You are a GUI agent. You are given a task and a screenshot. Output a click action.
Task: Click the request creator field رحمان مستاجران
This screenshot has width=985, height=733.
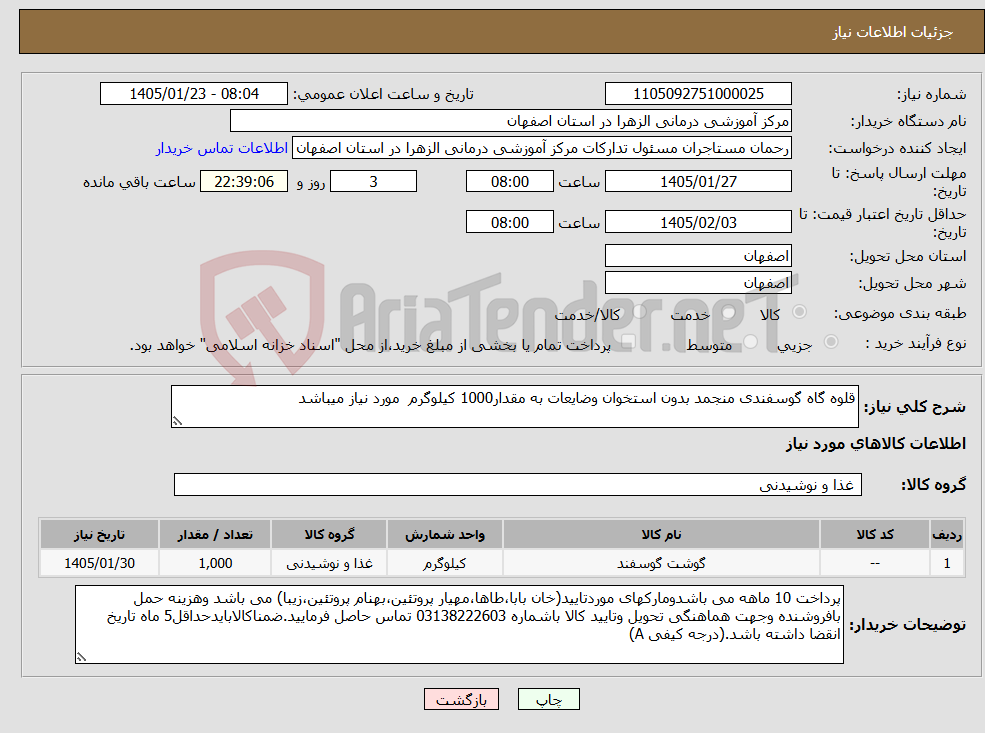coord(541,148)
